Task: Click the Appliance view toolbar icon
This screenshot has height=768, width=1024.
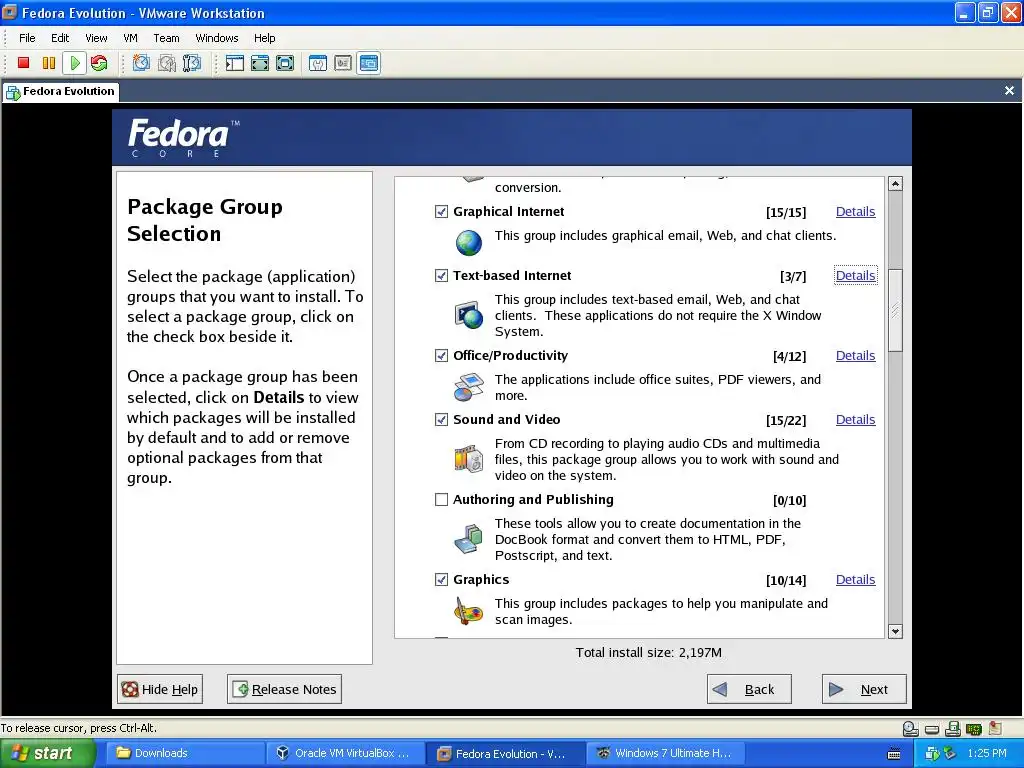Action: [x=343, y=63]
